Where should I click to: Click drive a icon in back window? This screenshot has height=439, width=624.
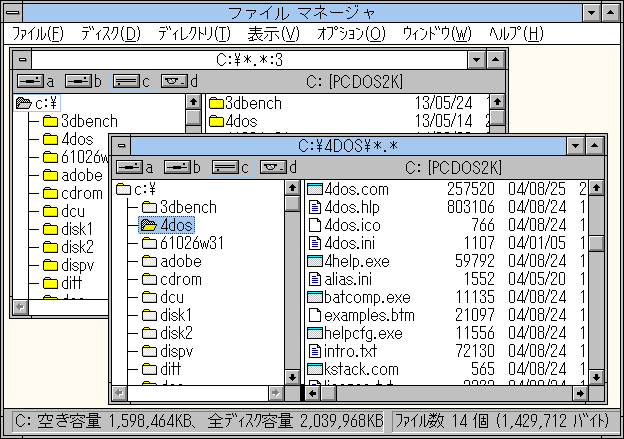pos(30,81)
